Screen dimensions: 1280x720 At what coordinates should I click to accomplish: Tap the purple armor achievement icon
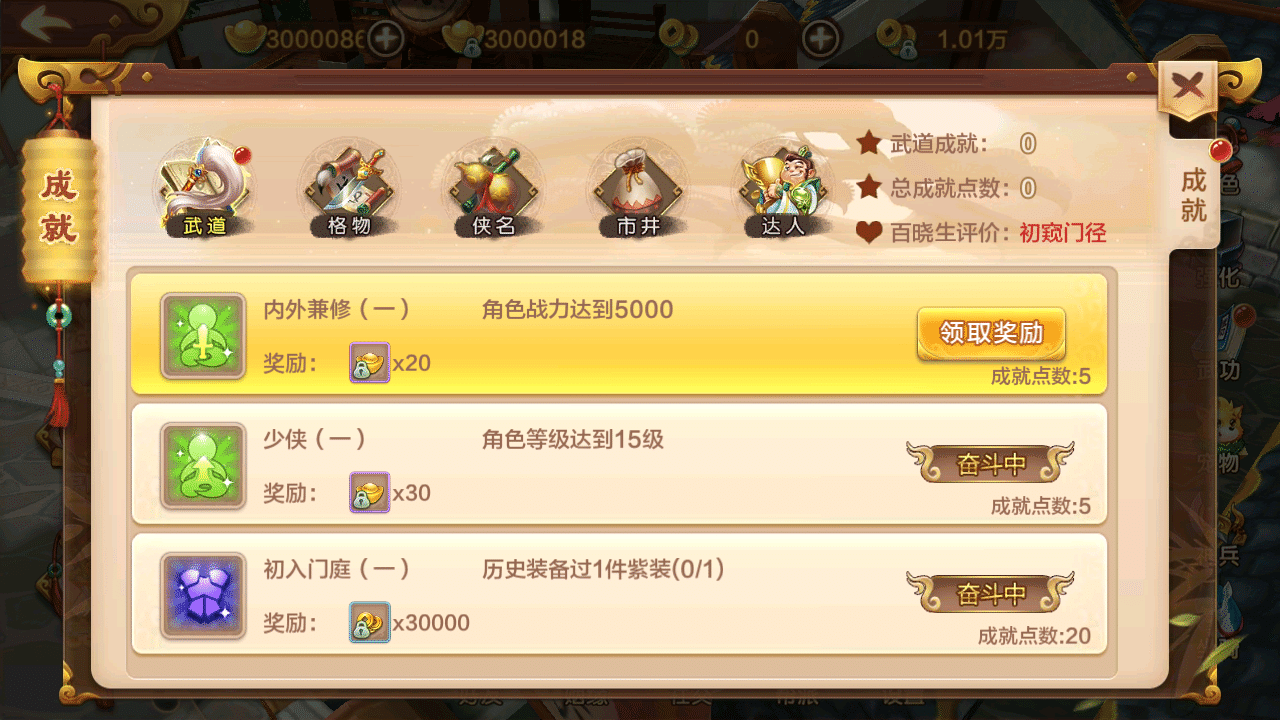point(204,596)
